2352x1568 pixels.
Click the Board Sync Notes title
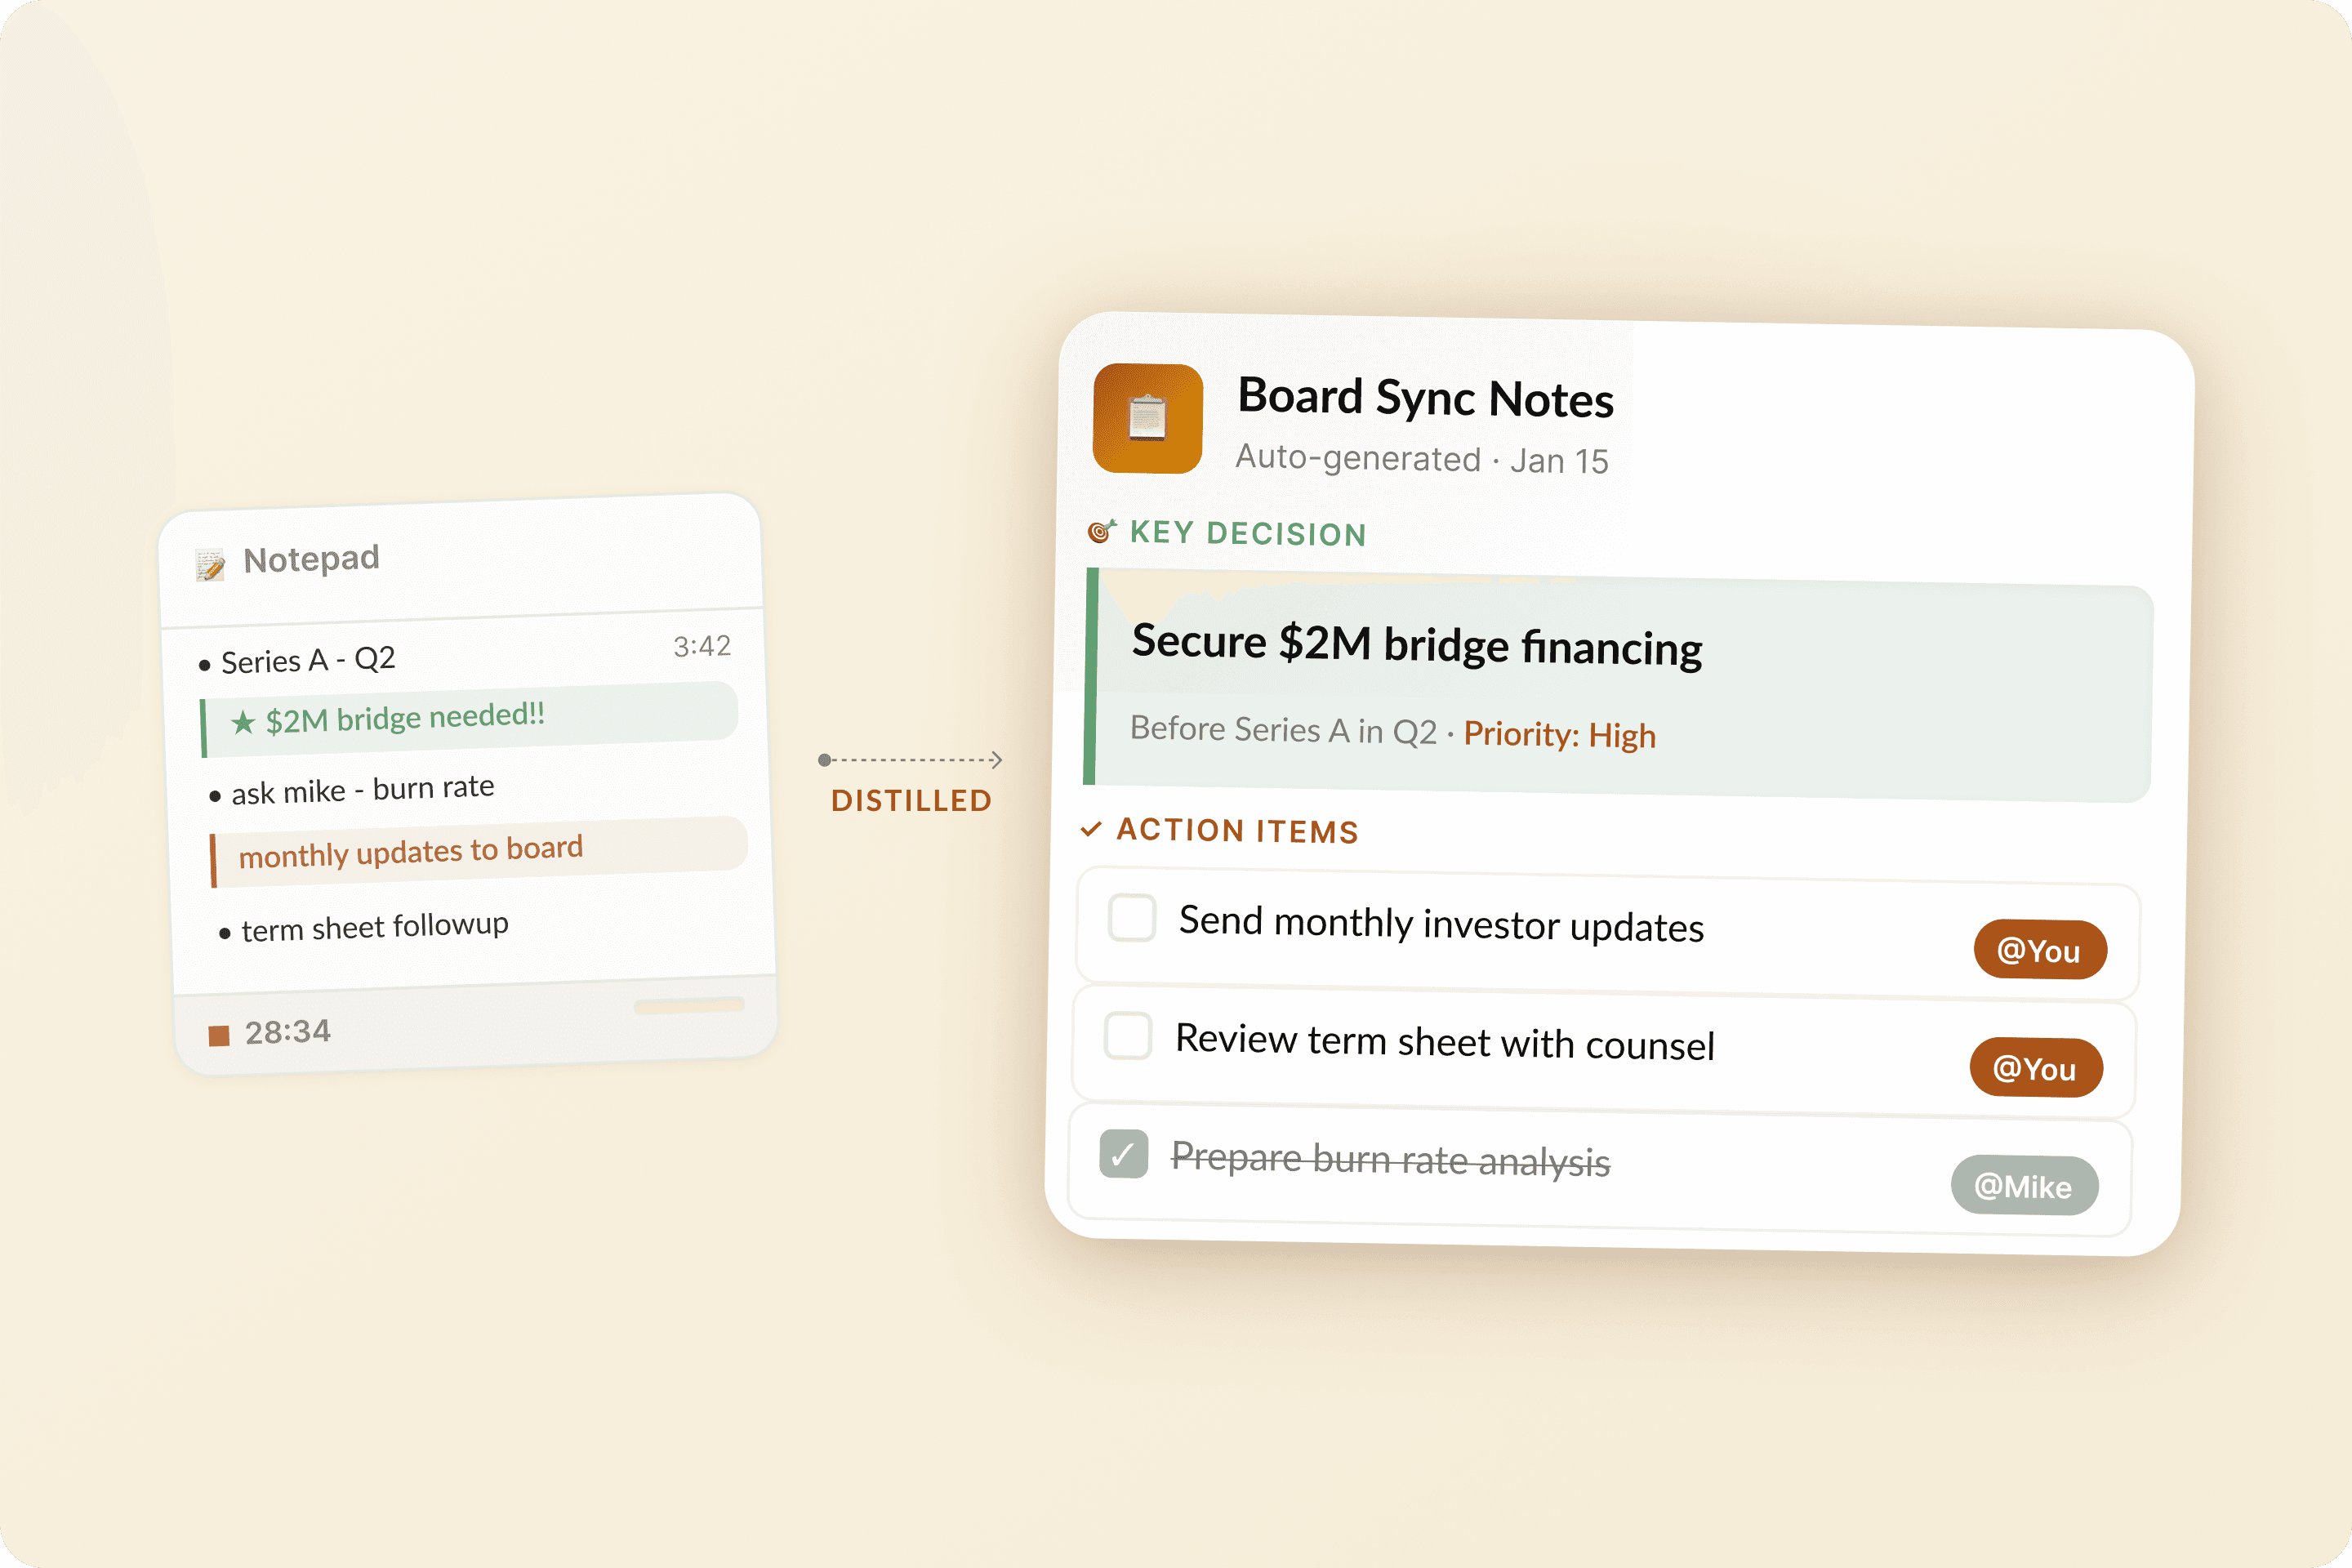pyautogui.click(x=1425, y=398)
